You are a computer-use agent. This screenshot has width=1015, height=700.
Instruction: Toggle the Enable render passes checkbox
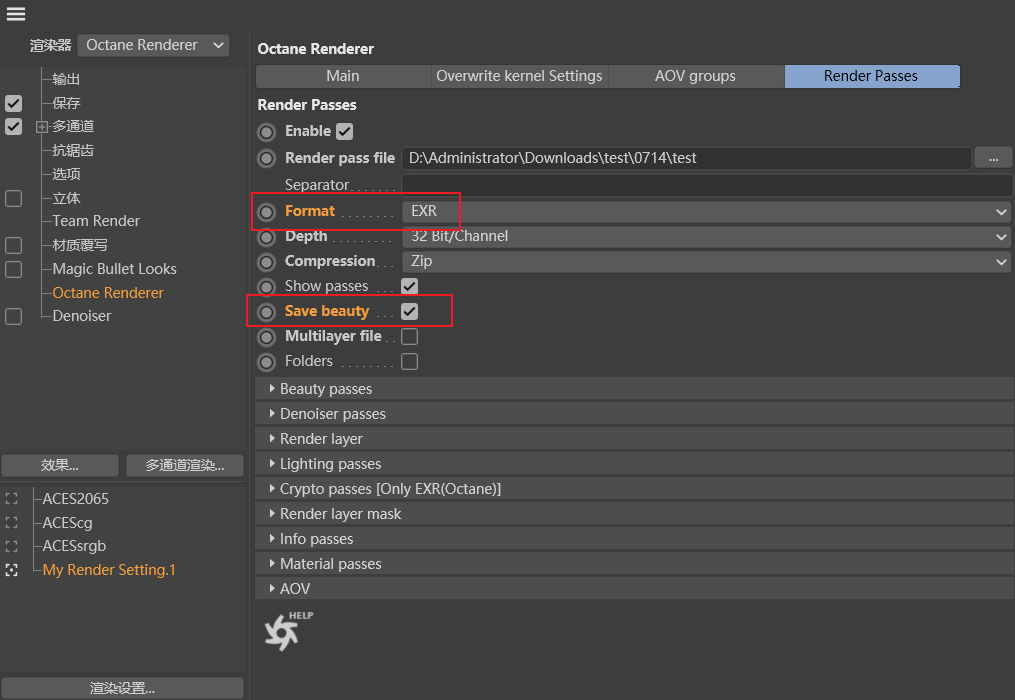[x=345, y=131]
